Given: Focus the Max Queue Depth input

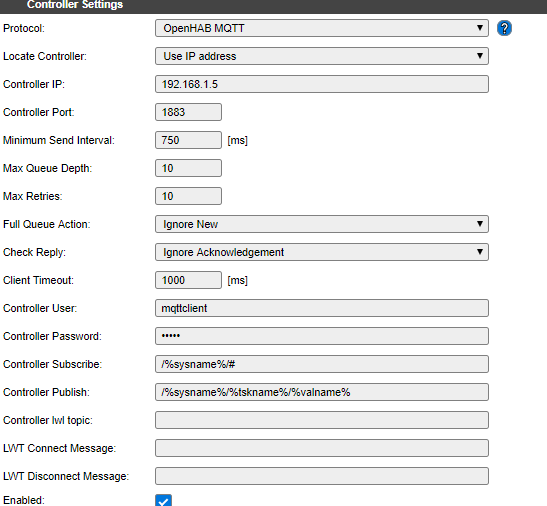Looking at the screenshot, I should click(188, 168).
